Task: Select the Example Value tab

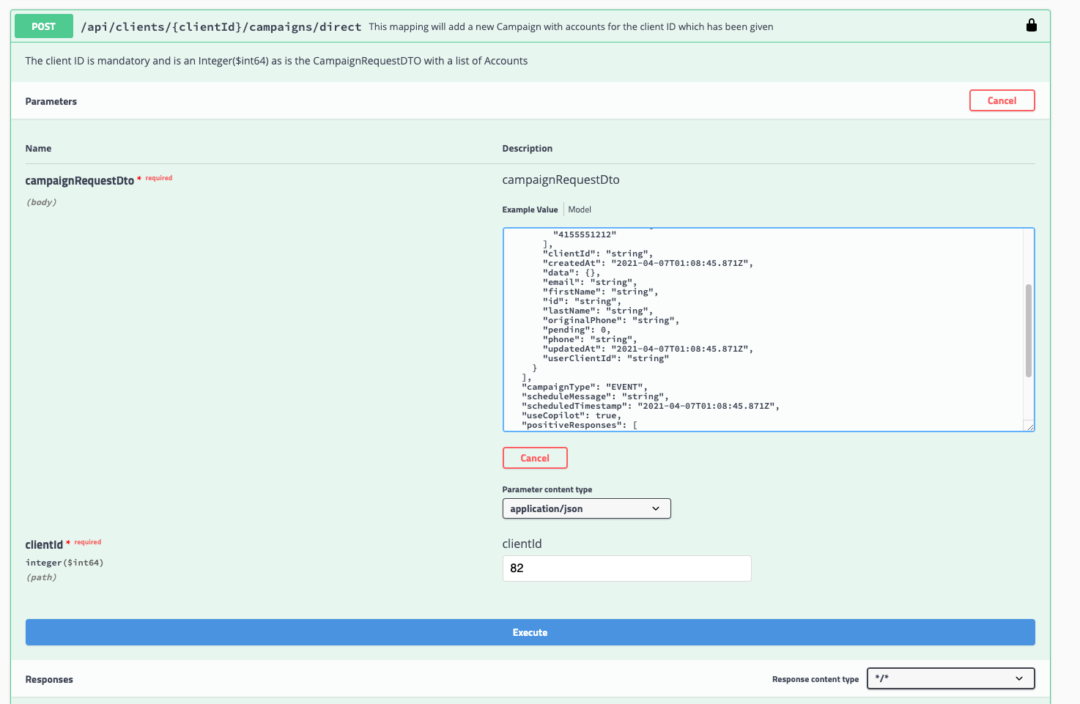Action: 529,209
